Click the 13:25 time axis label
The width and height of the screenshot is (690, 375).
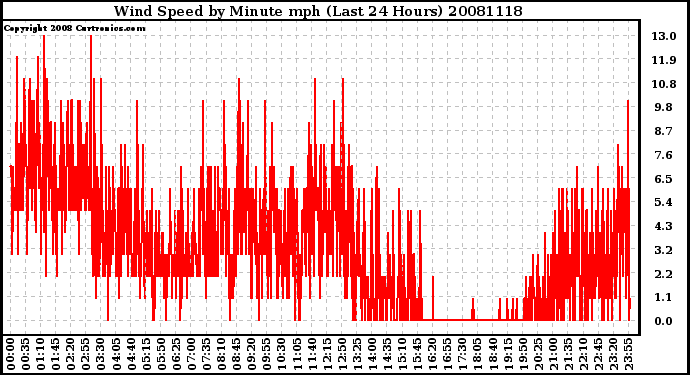coord(357,354)
